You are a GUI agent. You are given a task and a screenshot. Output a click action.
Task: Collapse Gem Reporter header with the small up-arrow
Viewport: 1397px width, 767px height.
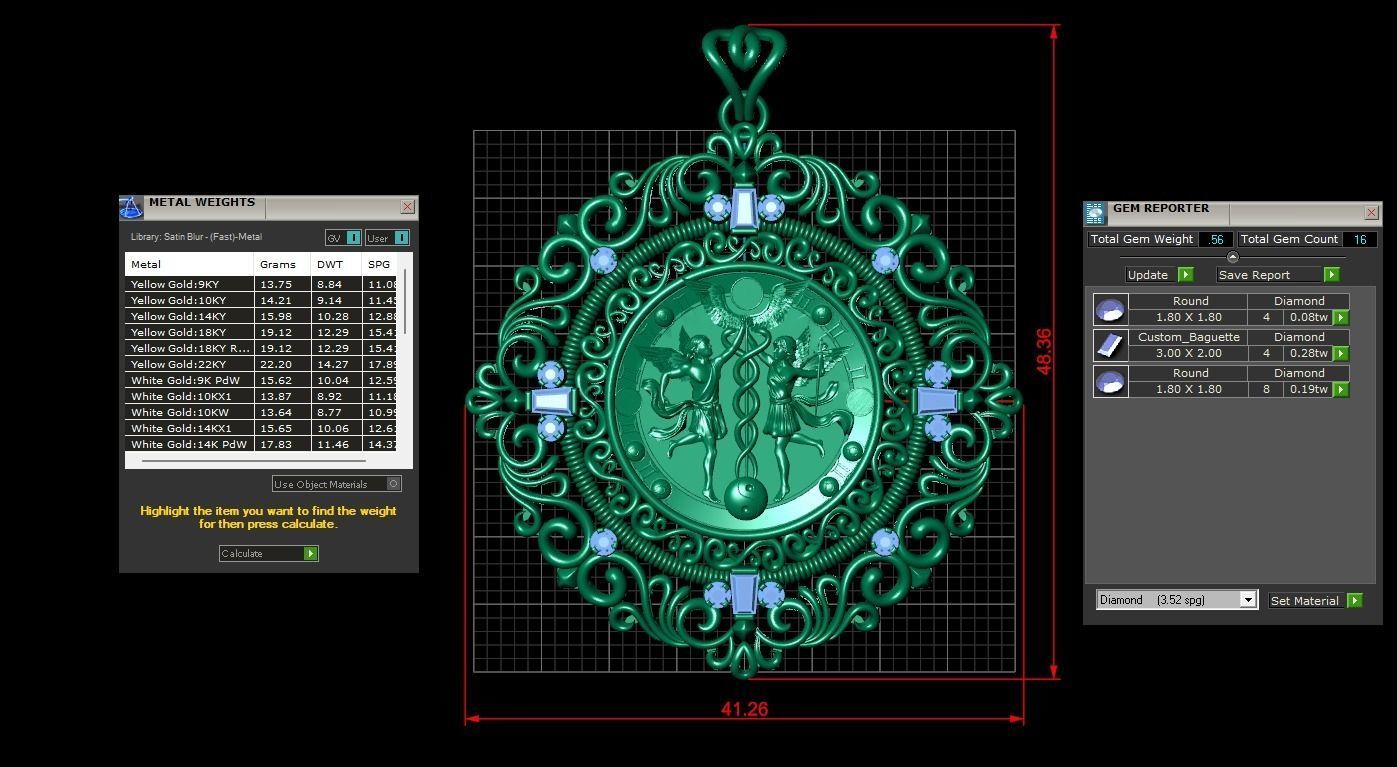[x=1232, y=257]
